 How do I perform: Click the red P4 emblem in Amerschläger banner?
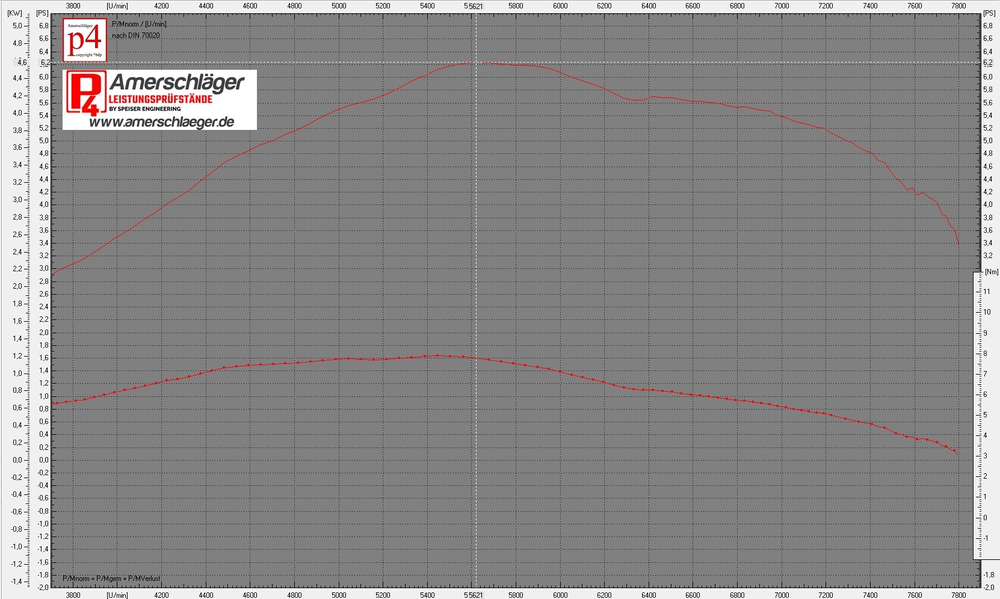[84, 93]
